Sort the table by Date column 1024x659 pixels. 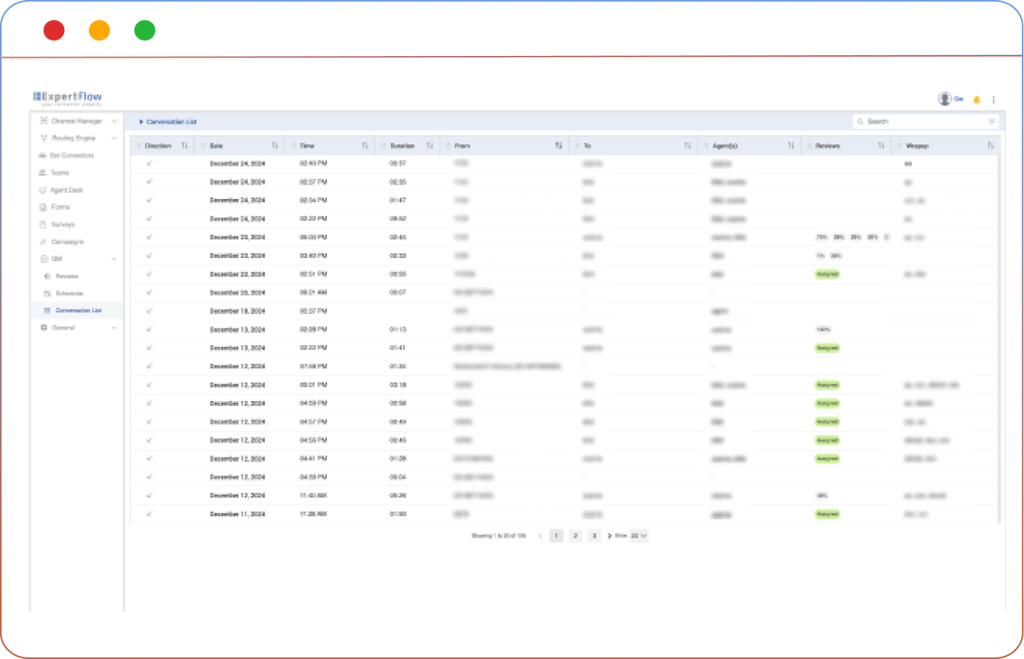(x=275, y=146)
